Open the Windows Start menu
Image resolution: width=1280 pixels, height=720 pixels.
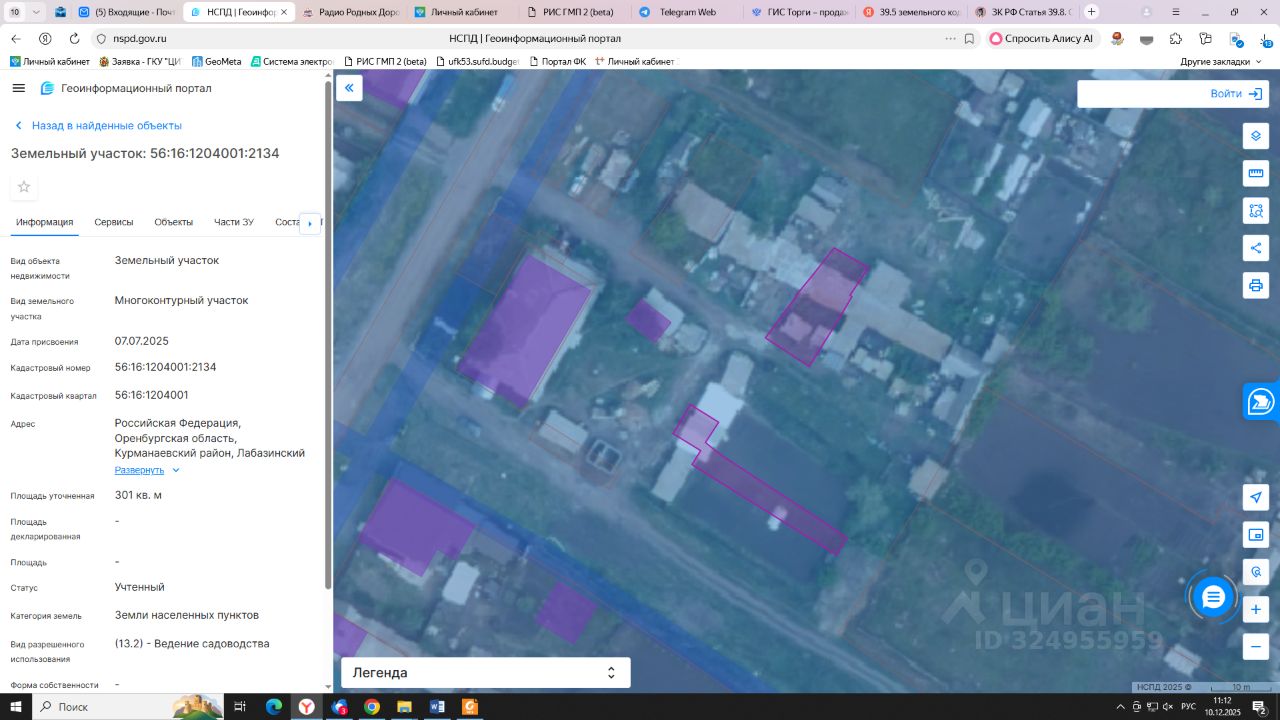[x=15, y=707]
